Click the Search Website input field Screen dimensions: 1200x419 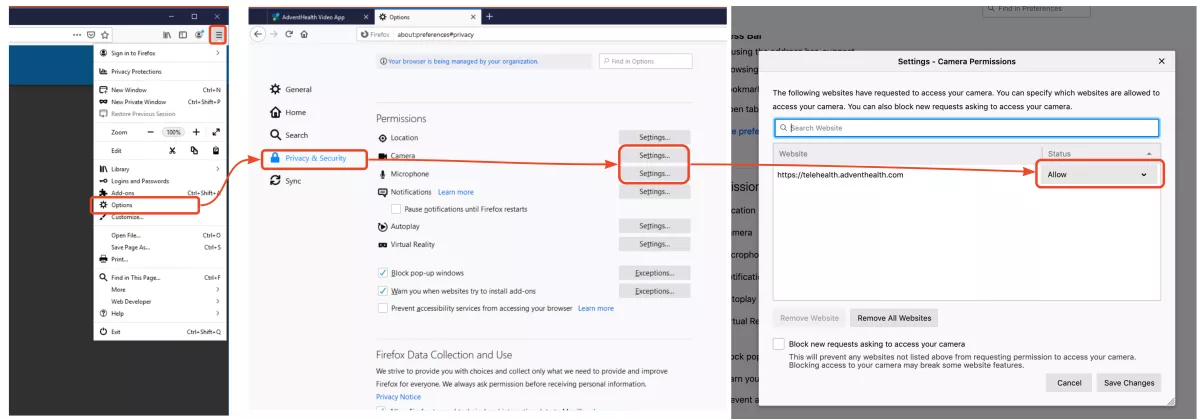tap(966, 128)
